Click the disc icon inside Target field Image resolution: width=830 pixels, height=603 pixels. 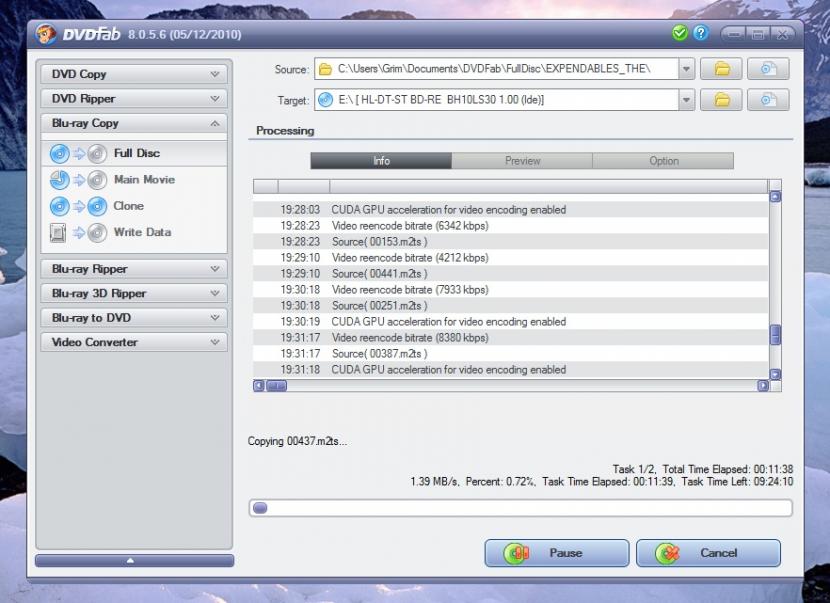pyautogui.click(x=325, y=100)
